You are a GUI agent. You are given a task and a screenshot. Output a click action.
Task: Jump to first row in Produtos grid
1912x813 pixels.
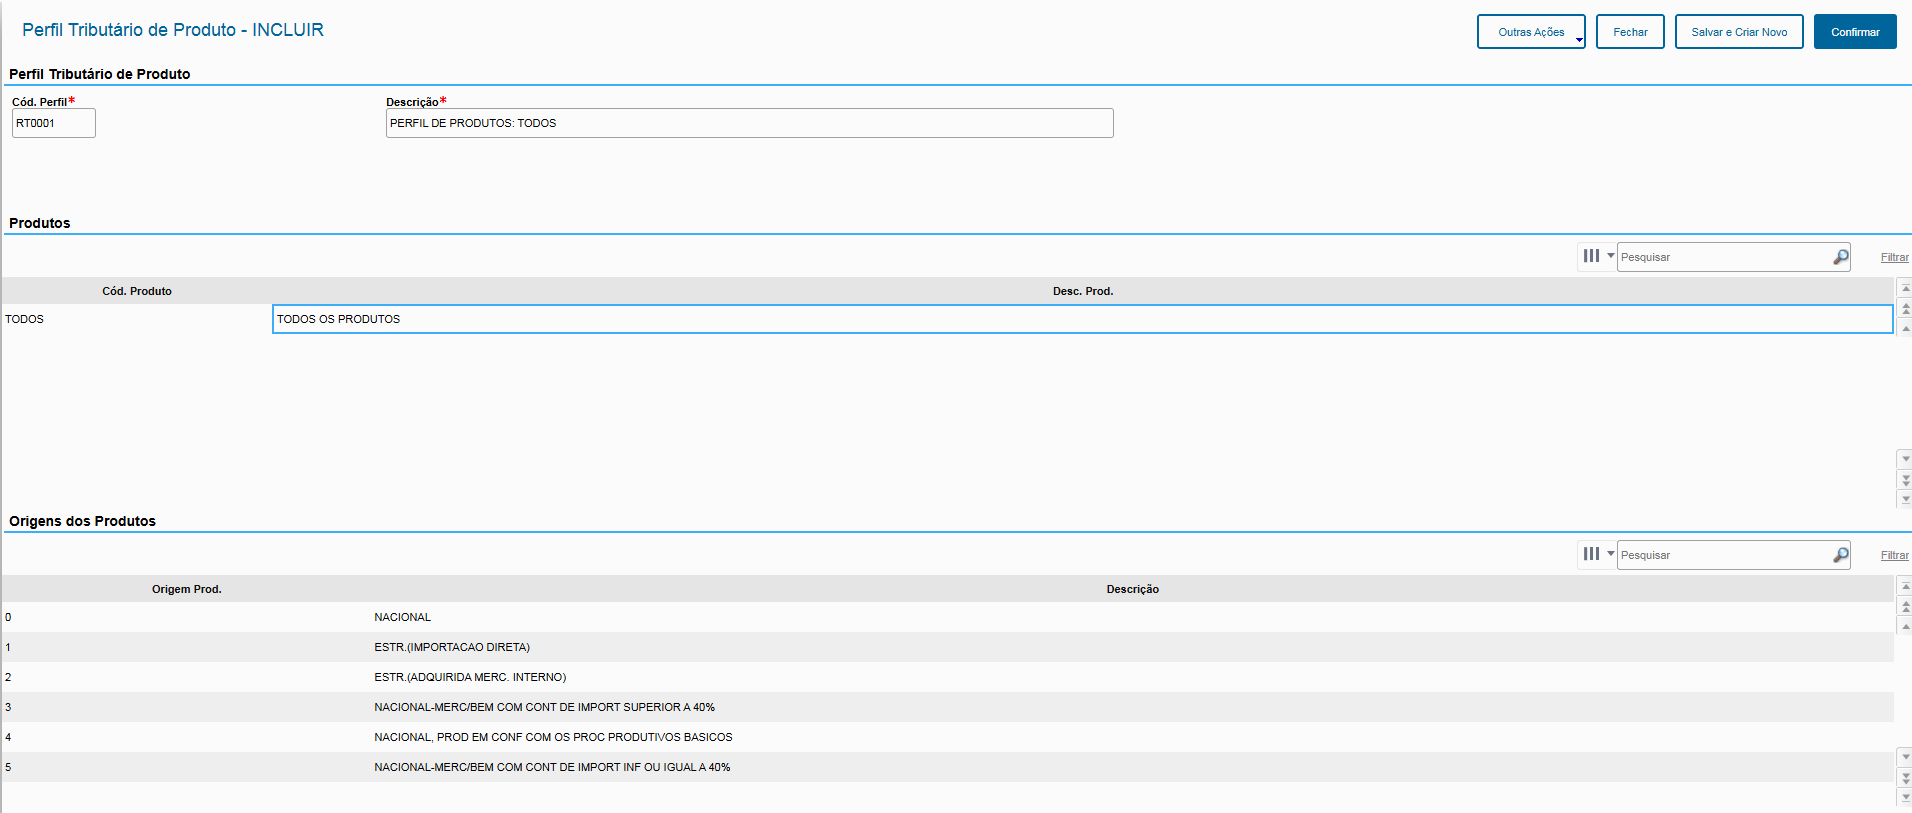[x=1905, y=288]
